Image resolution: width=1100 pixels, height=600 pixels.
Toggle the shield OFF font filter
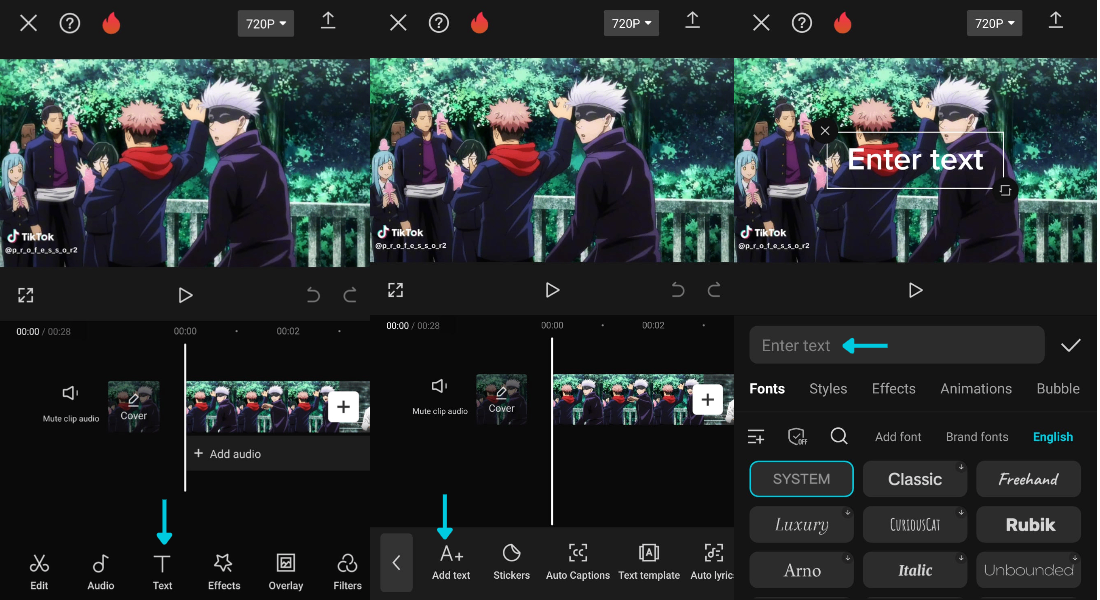coord(797,436)
